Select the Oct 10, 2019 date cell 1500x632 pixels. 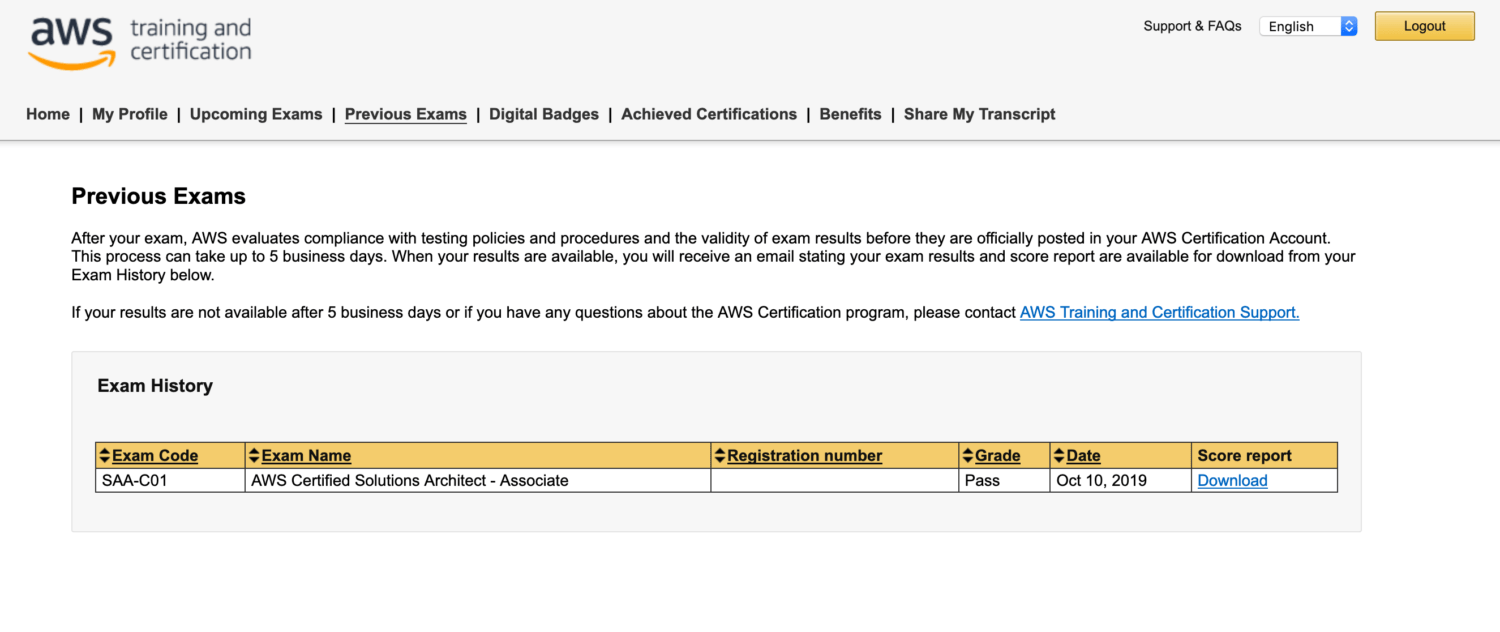coord(1121,481)
